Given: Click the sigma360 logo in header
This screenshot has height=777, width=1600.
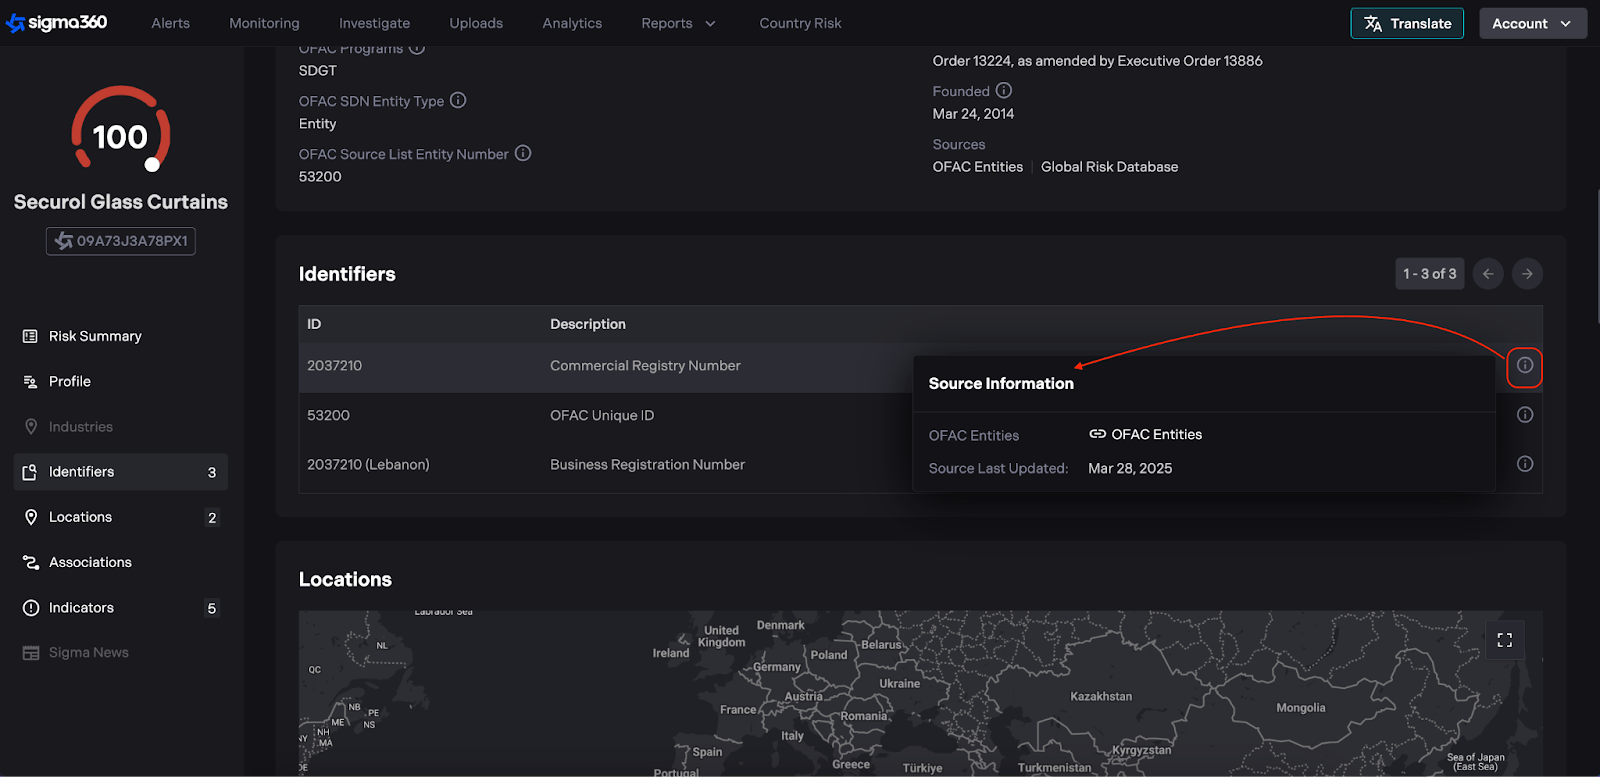Looking at the screenshot, I should (x=57, y=22).
